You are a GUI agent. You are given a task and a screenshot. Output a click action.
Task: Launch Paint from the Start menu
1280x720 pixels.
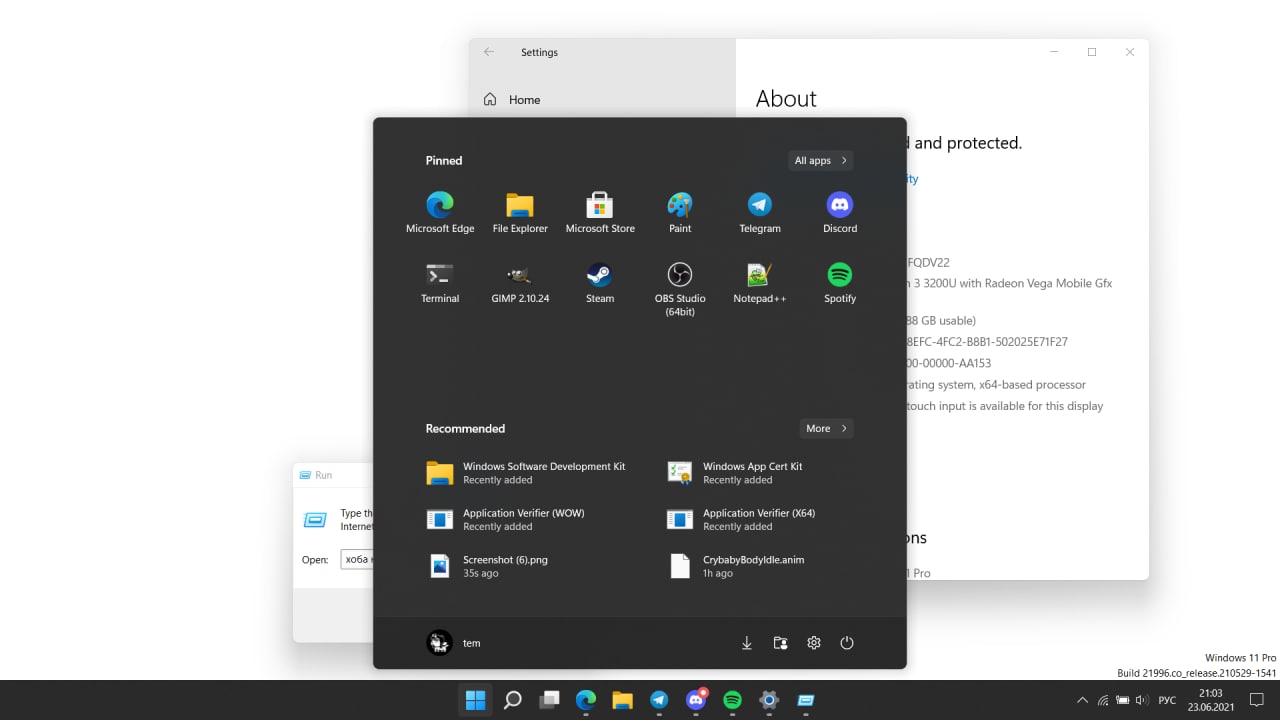[x=680, y=212]
